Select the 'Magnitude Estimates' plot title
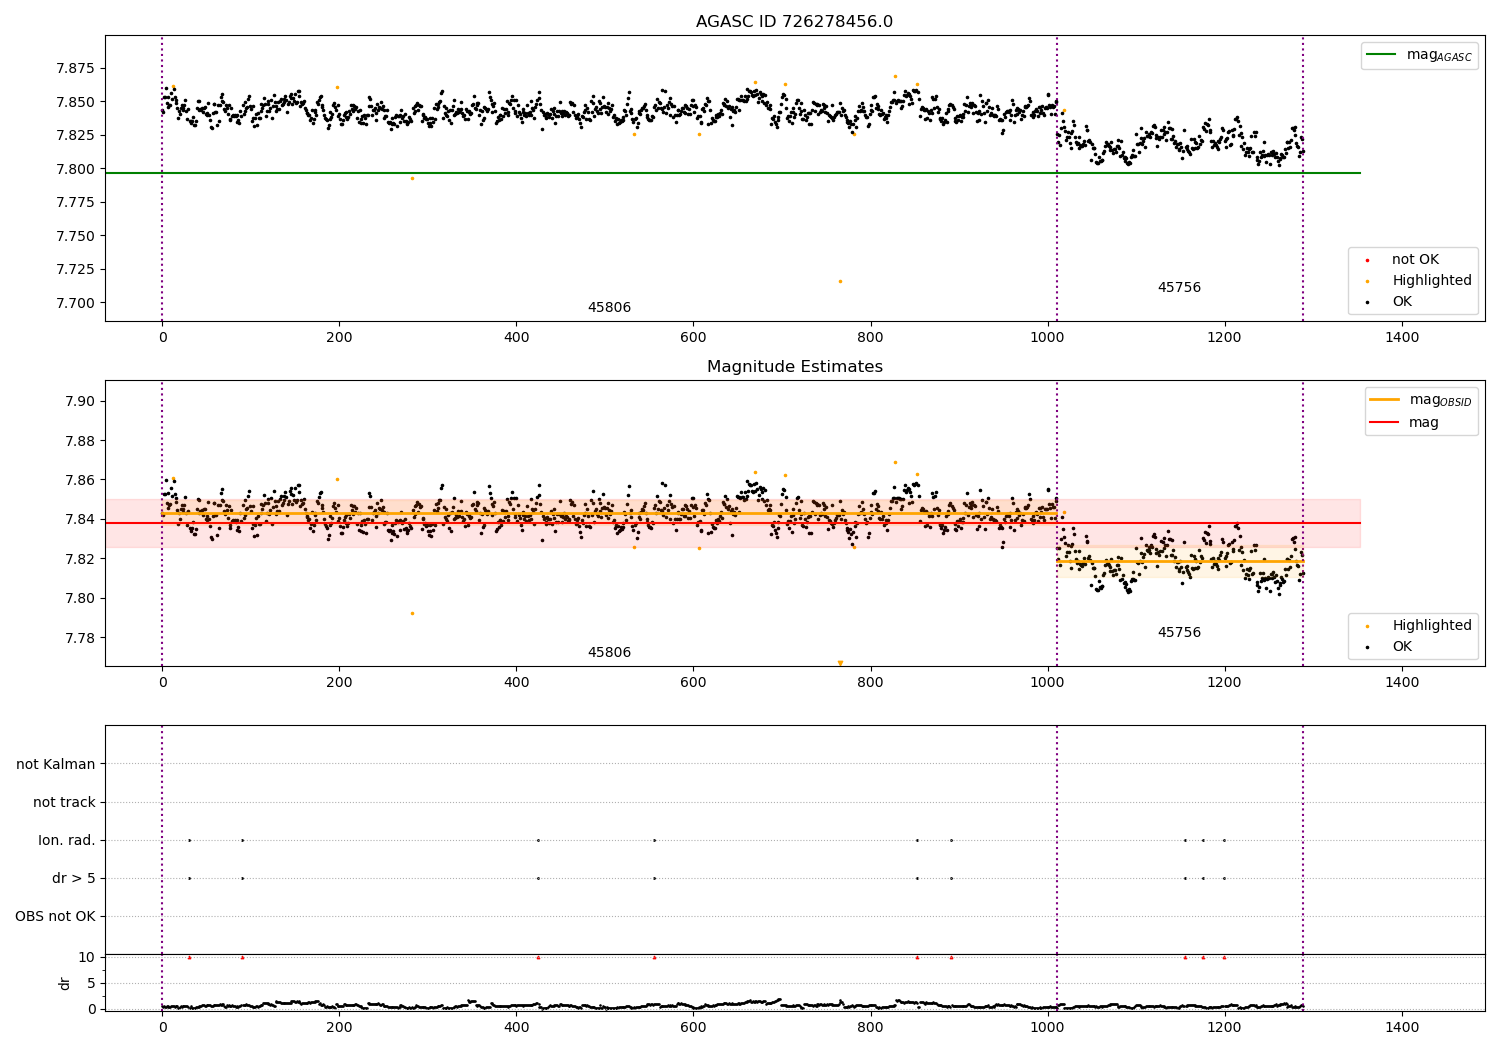1500x1050 pixels. (x=794, y=367)
